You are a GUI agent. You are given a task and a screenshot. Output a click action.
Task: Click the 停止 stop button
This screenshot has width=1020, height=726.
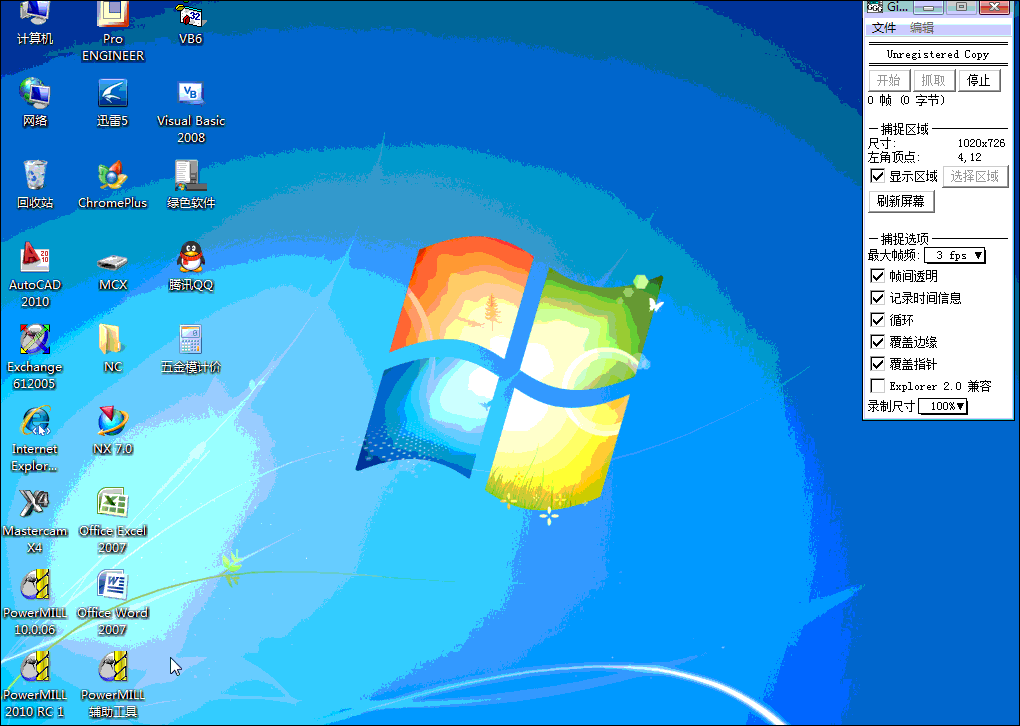coord(978,80)
